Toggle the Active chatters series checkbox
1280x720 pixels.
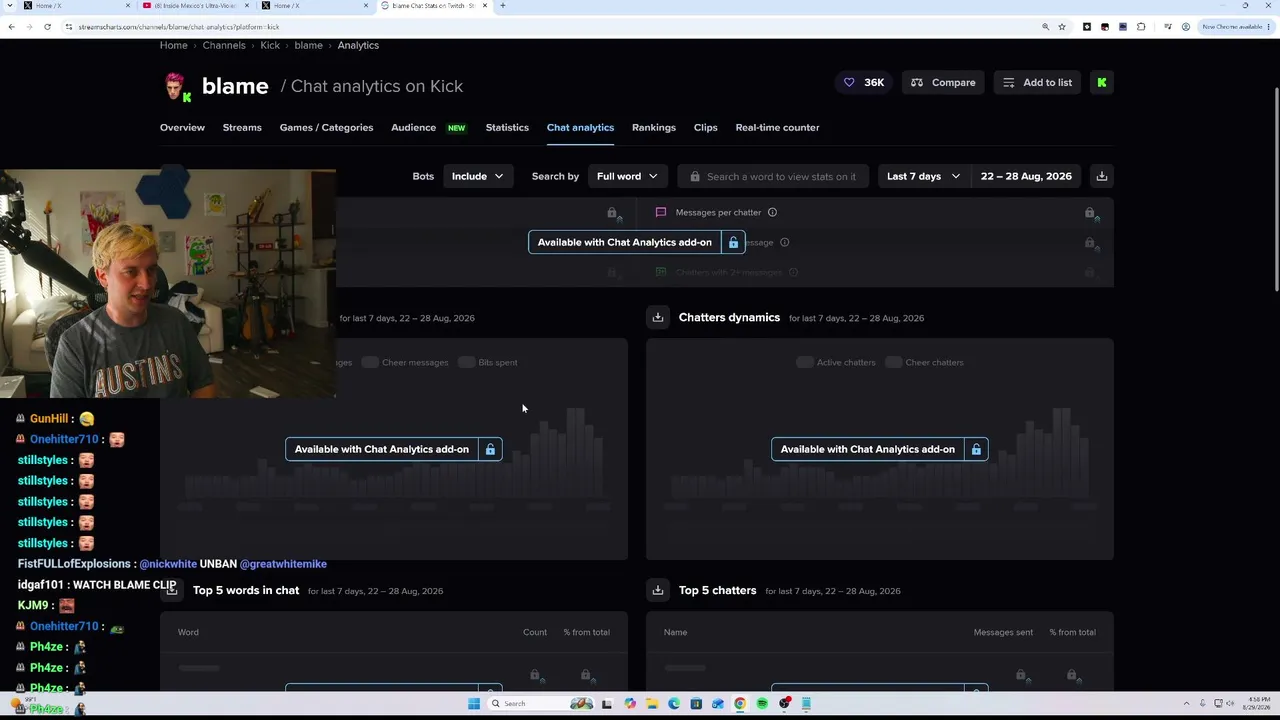805,362
